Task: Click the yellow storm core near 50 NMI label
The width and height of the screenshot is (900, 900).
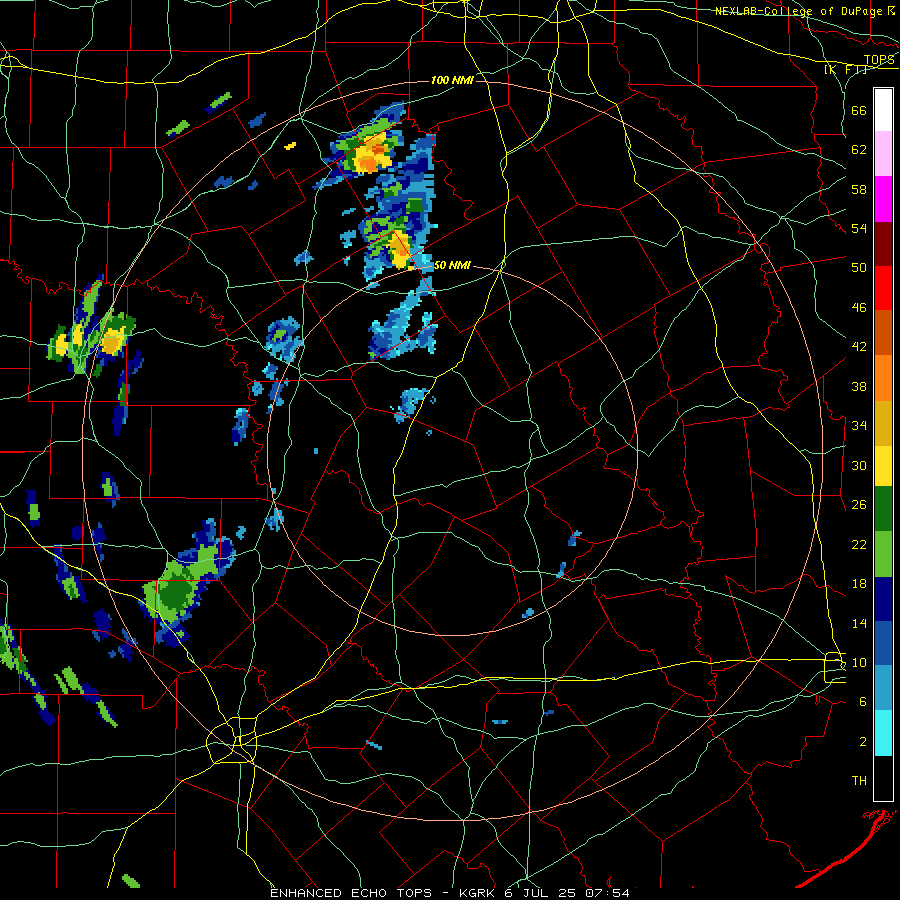Action: (x=400, y=250)
